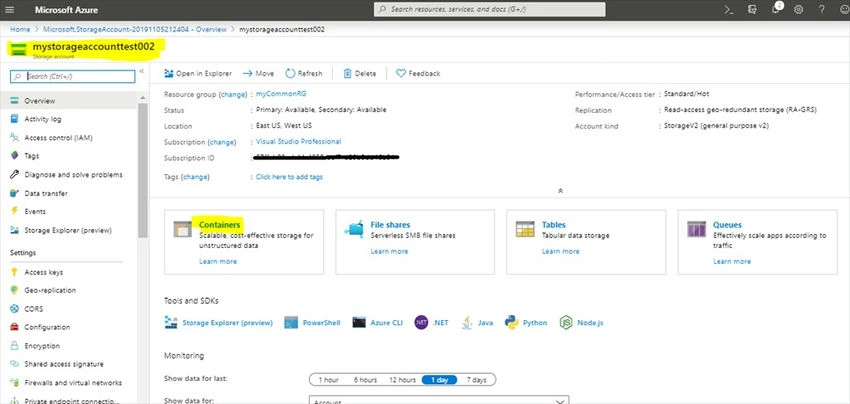The width and height of the screenshot is (850, 404).
Task: Select the 1 day time range
Action: tap(439, 380)
